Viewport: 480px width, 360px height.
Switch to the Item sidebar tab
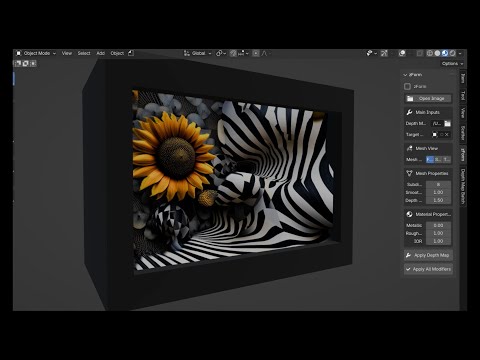tap(463, 79)
